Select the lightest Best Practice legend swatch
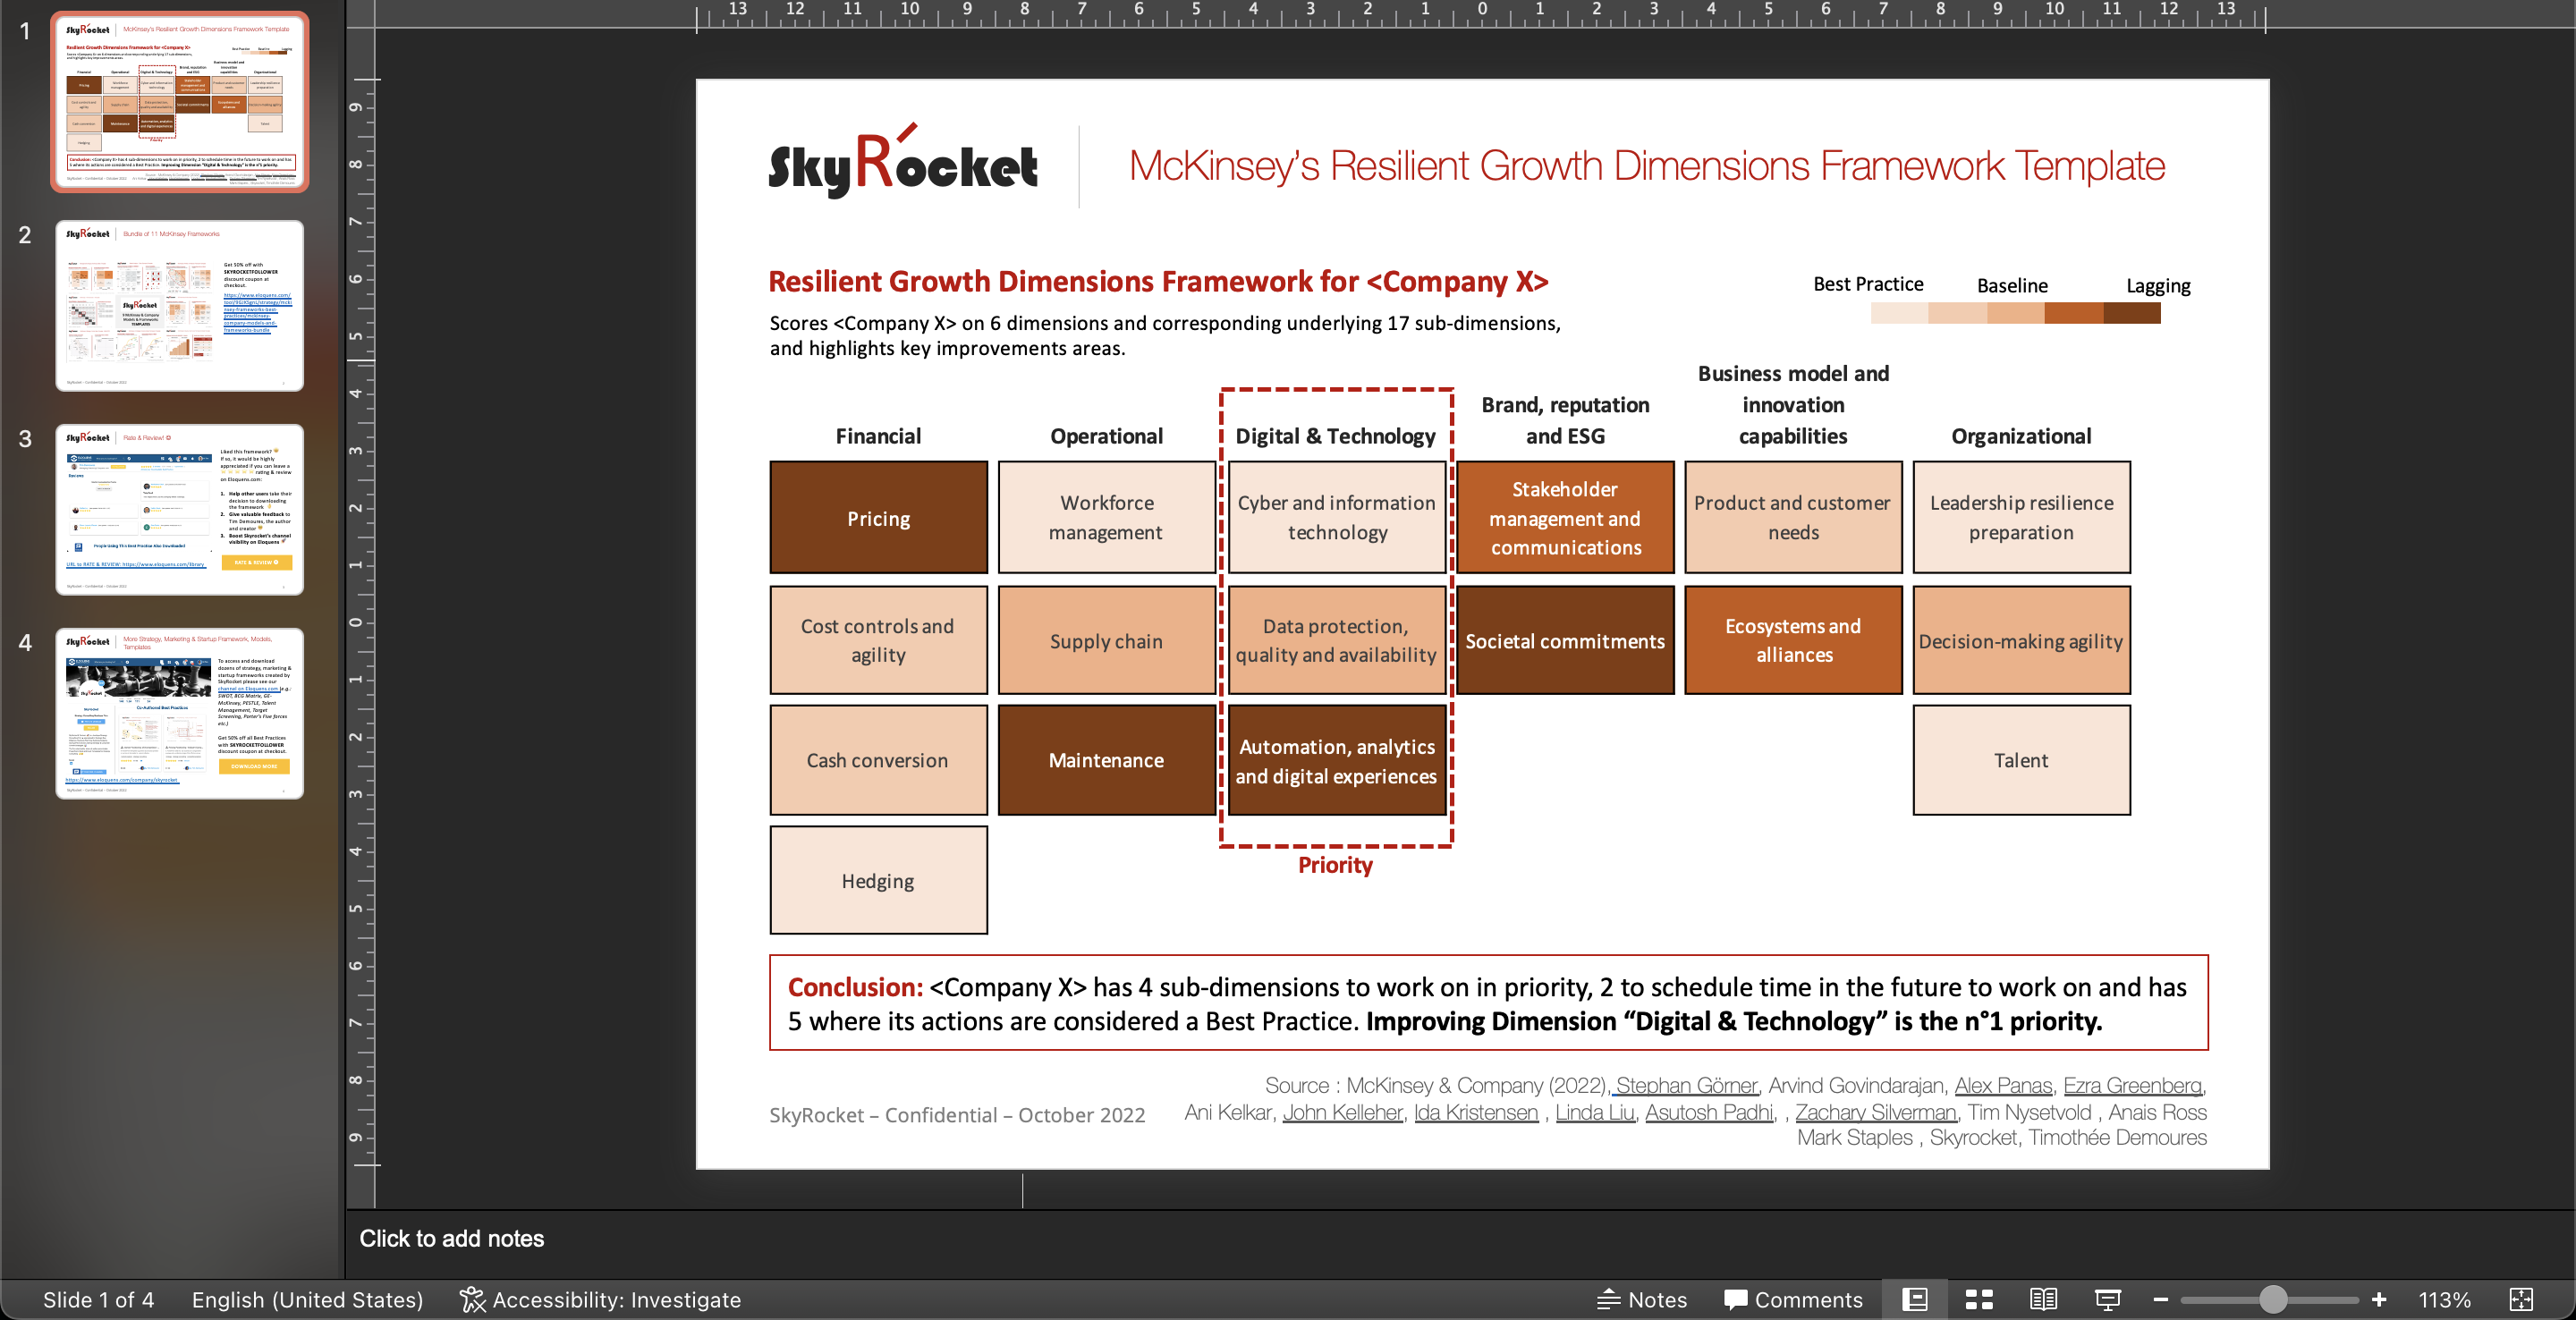2576x1320 pixels. pyautogui.click(x=1899, y=313)
